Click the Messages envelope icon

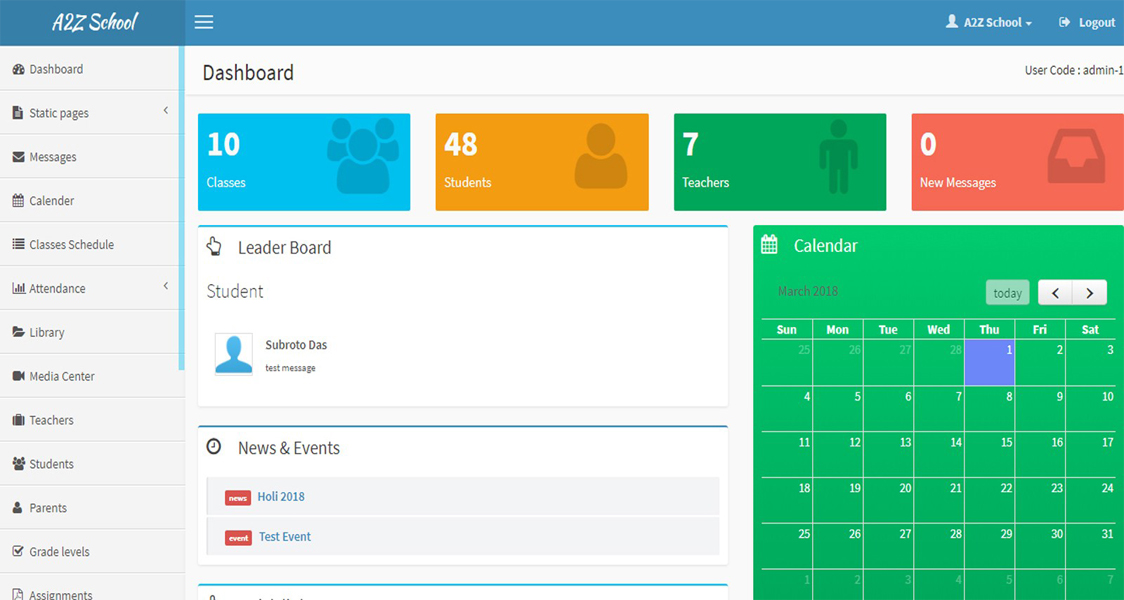click(19, 157)
